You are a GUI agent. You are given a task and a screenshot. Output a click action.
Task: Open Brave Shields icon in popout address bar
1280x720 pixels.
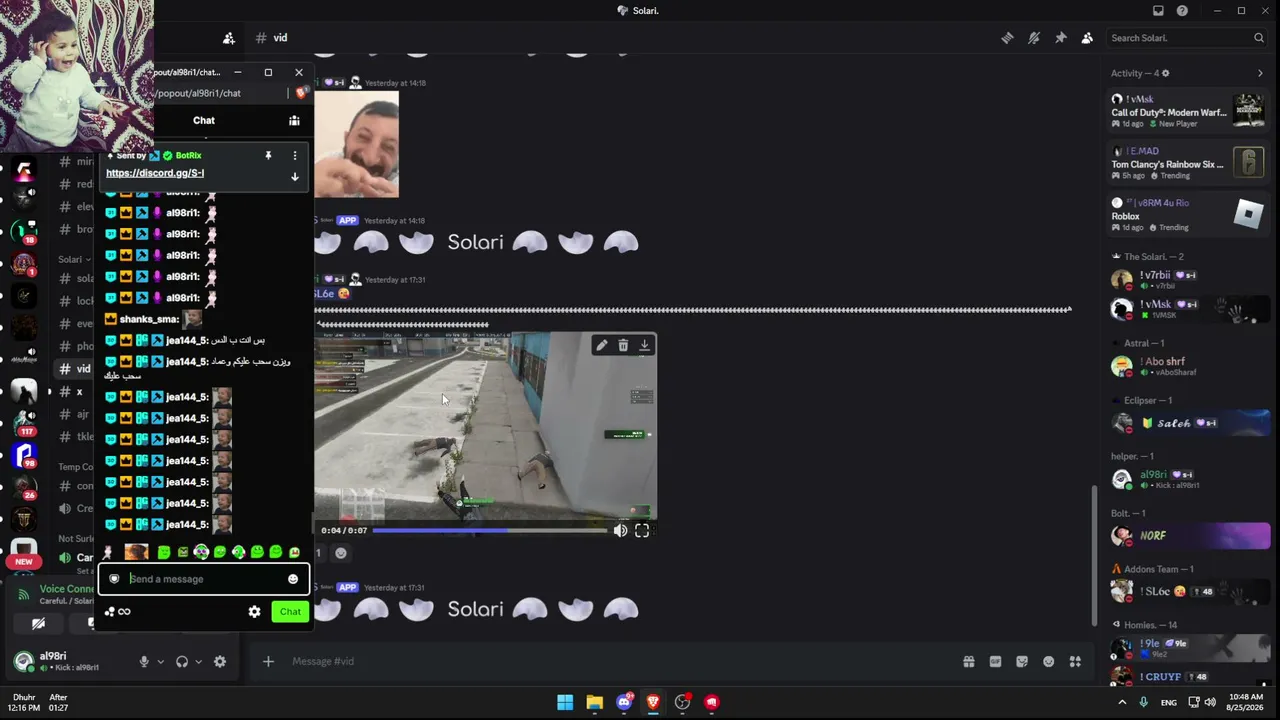[x=301, y=93]
